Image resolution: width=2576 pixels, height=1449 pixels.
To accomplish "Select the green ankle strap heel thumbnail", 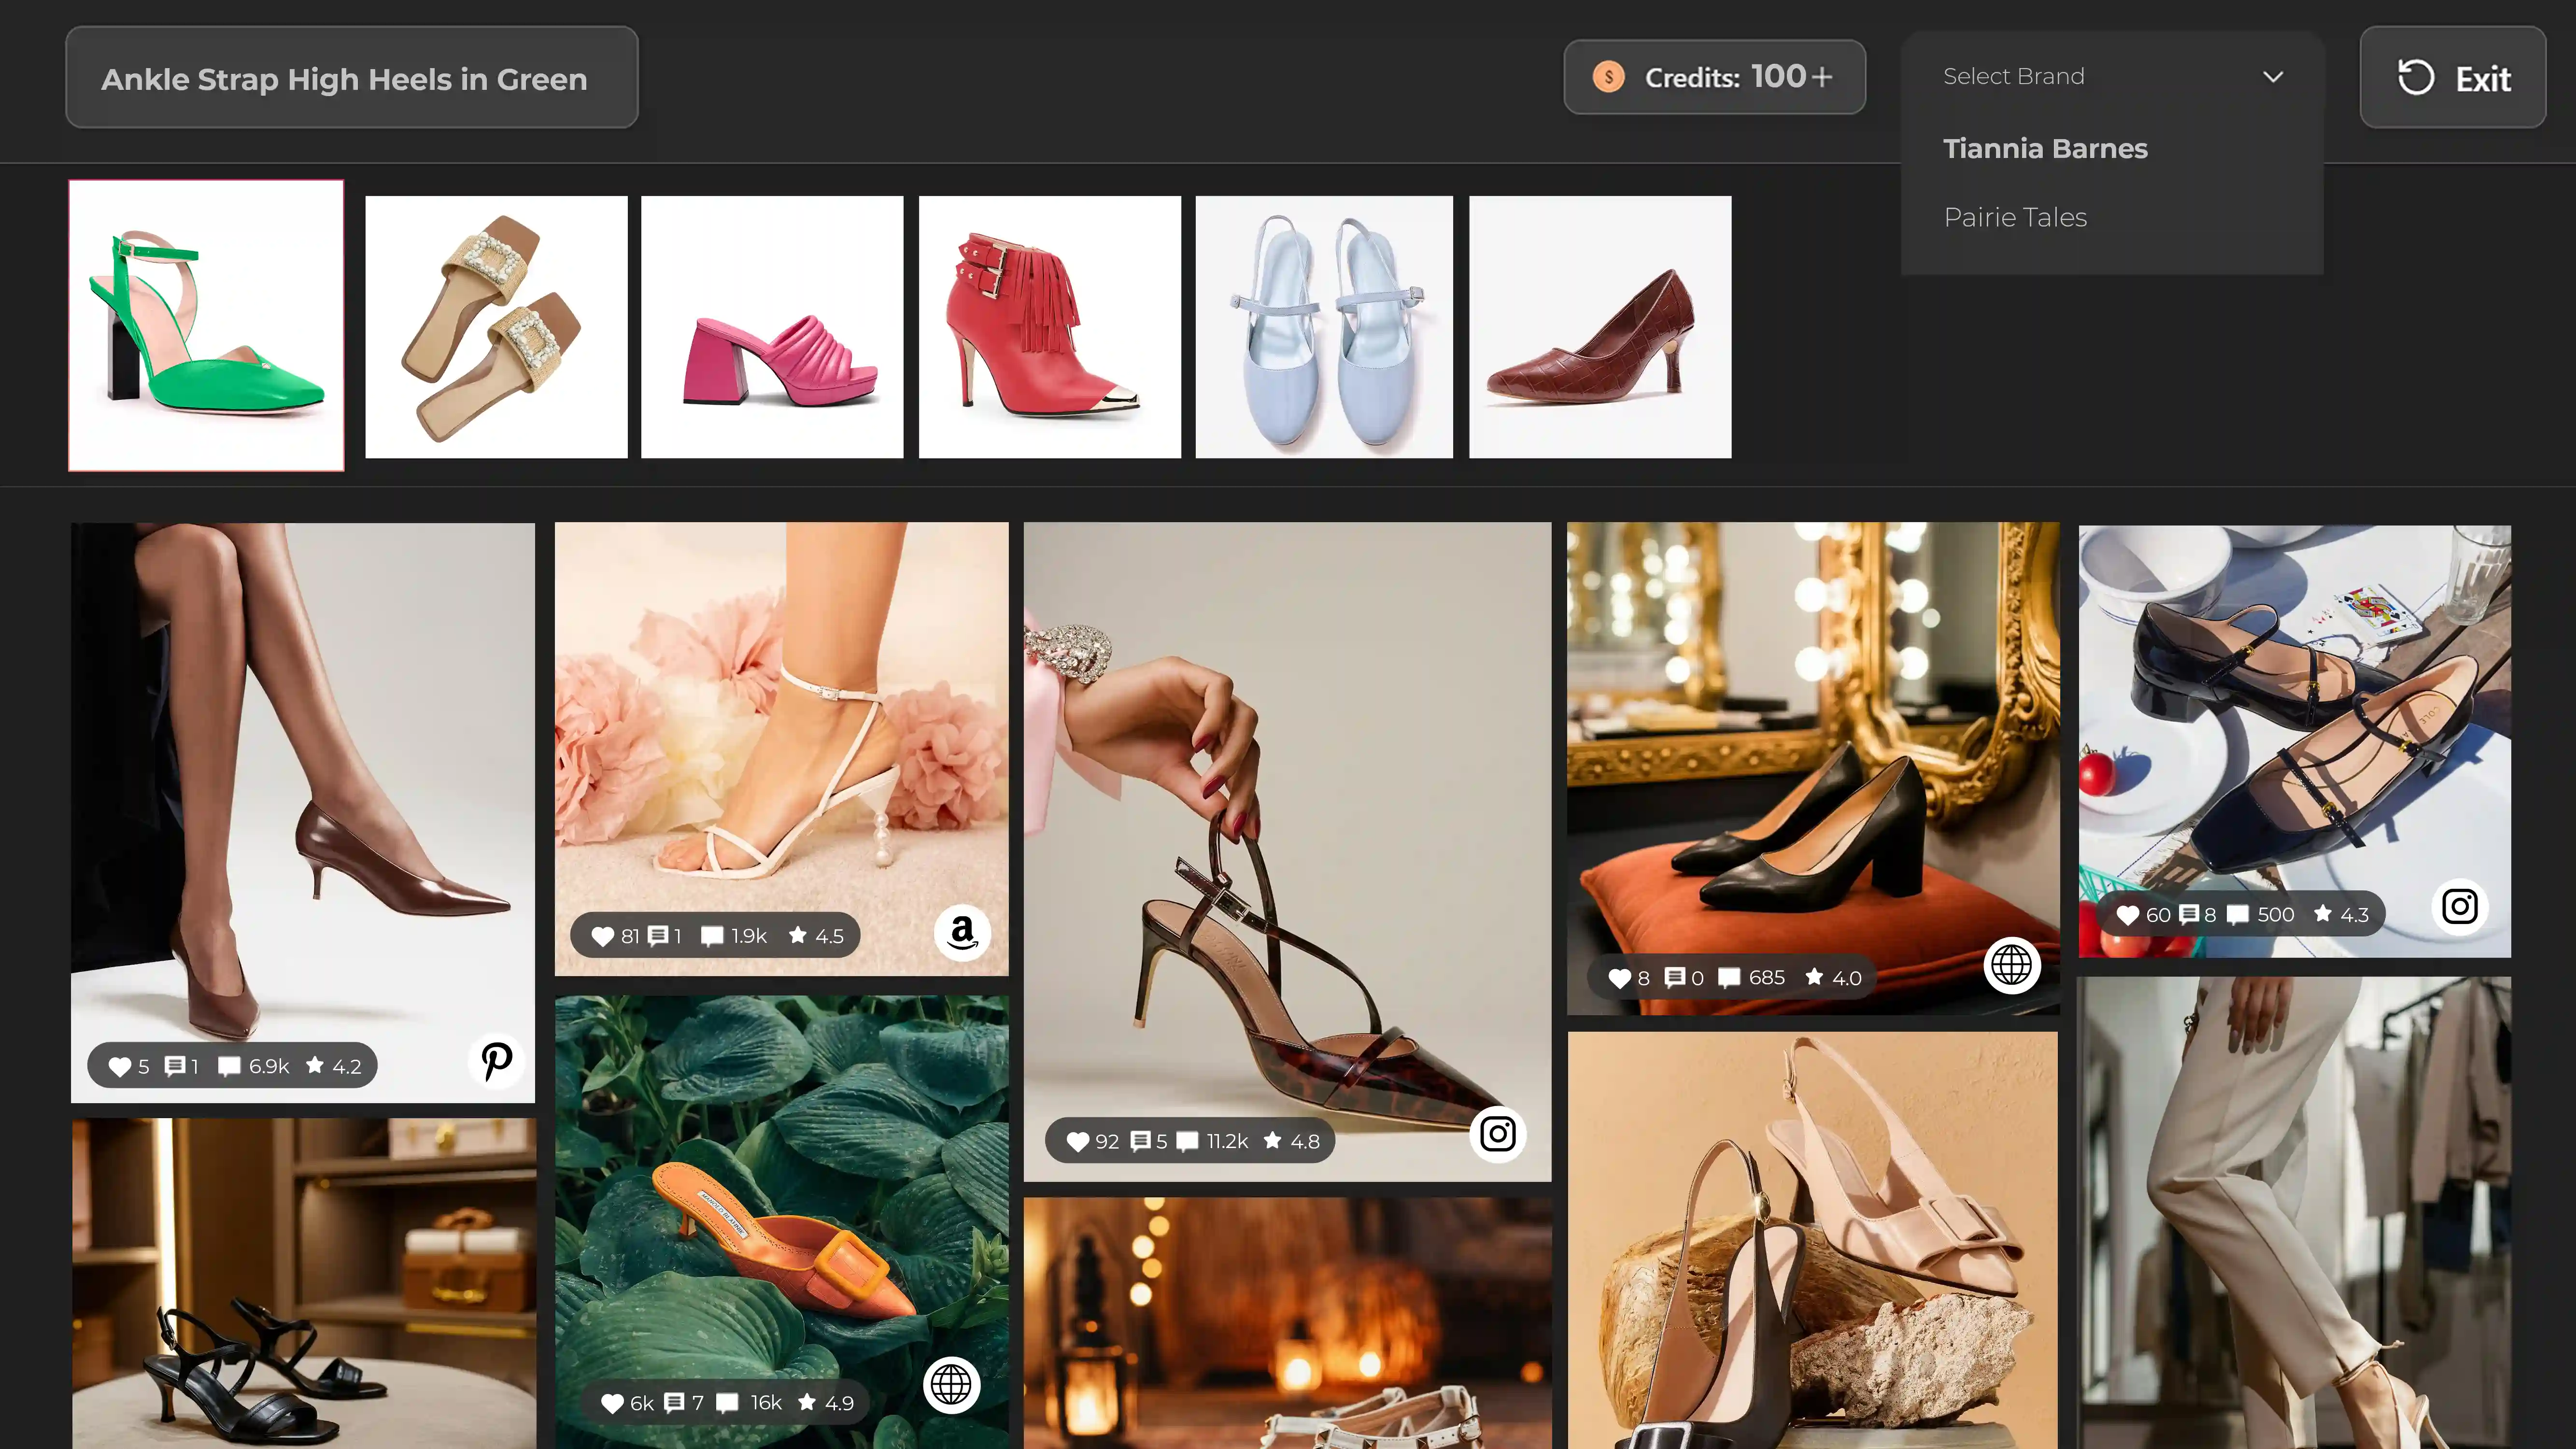I will click(x=206, y=325).
